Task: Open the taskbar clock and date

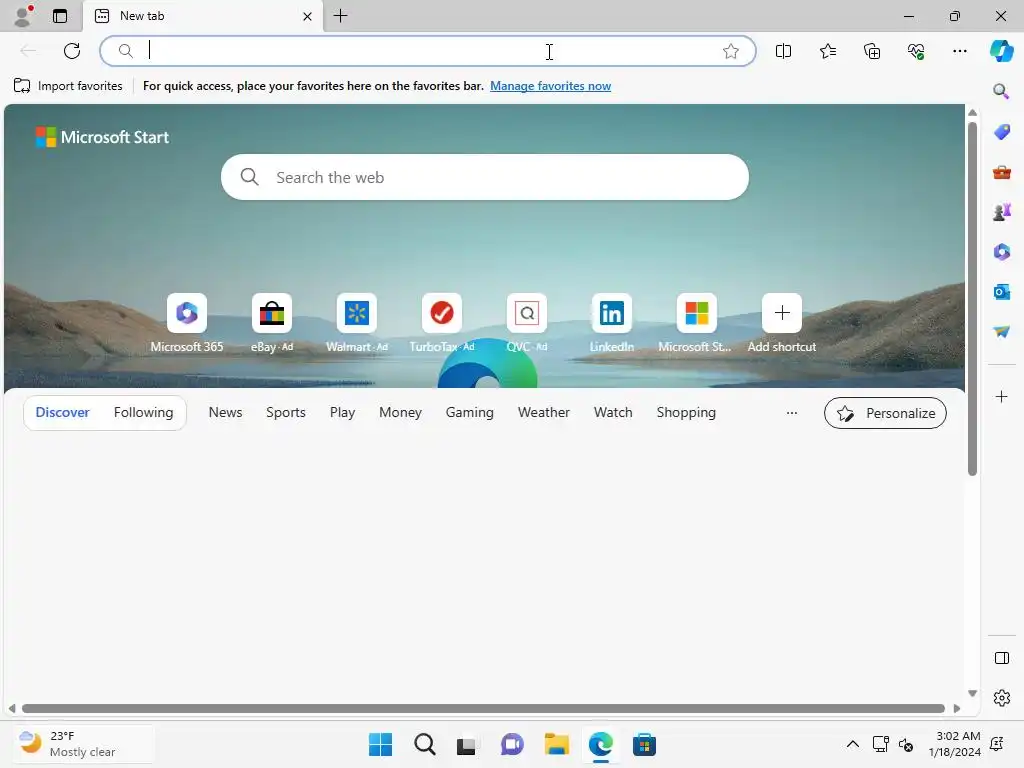Action: click(954, 744)
